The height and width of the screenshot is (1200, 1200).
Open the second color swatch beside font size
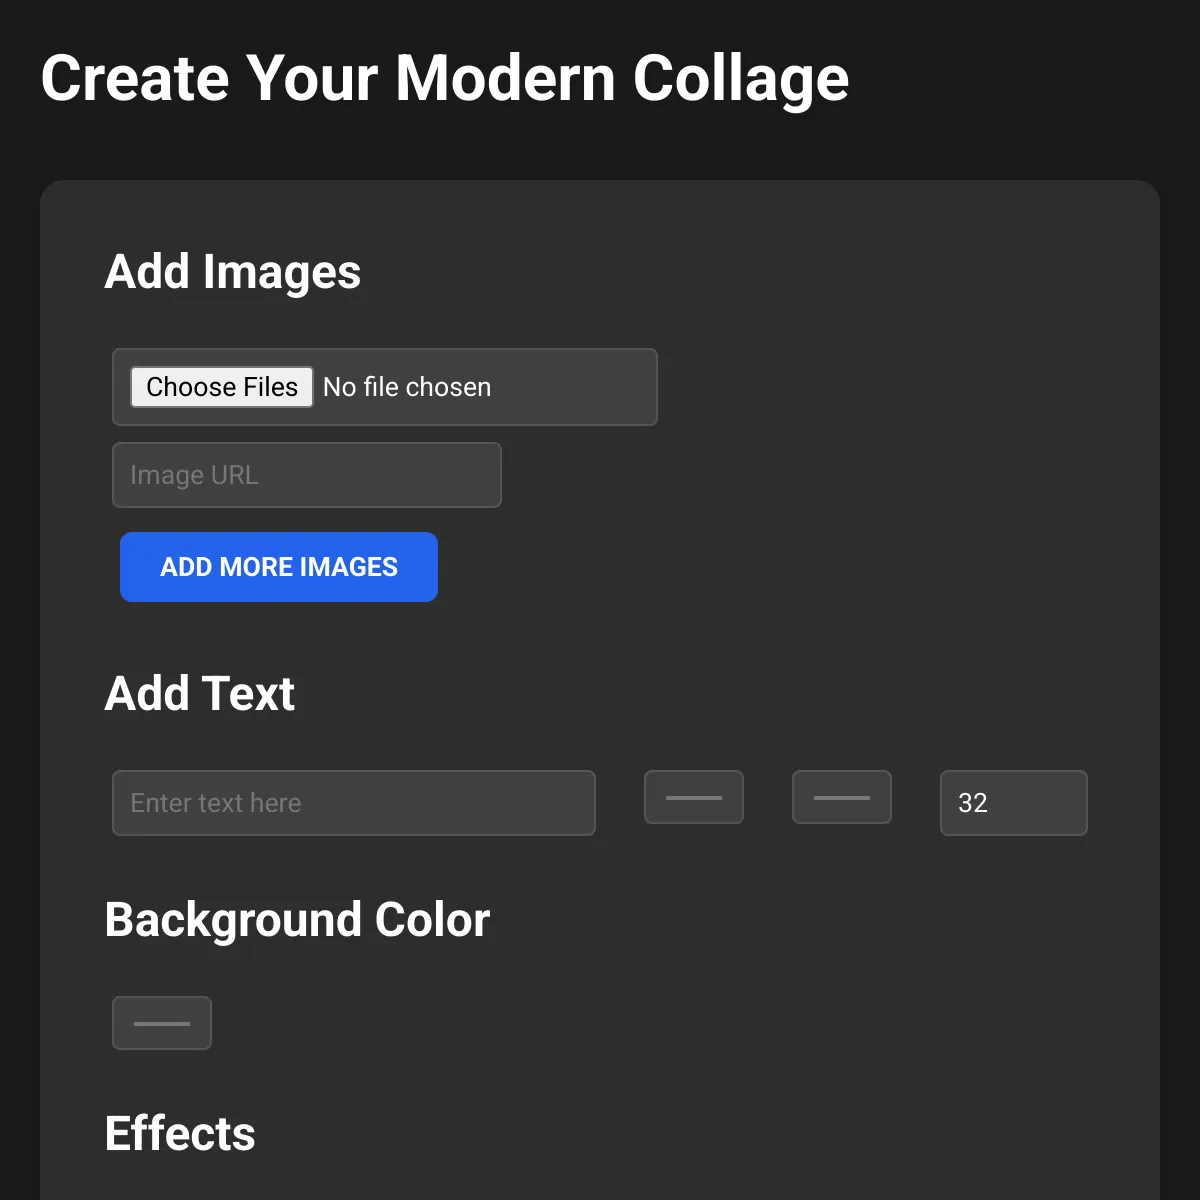tap(842, 797)
